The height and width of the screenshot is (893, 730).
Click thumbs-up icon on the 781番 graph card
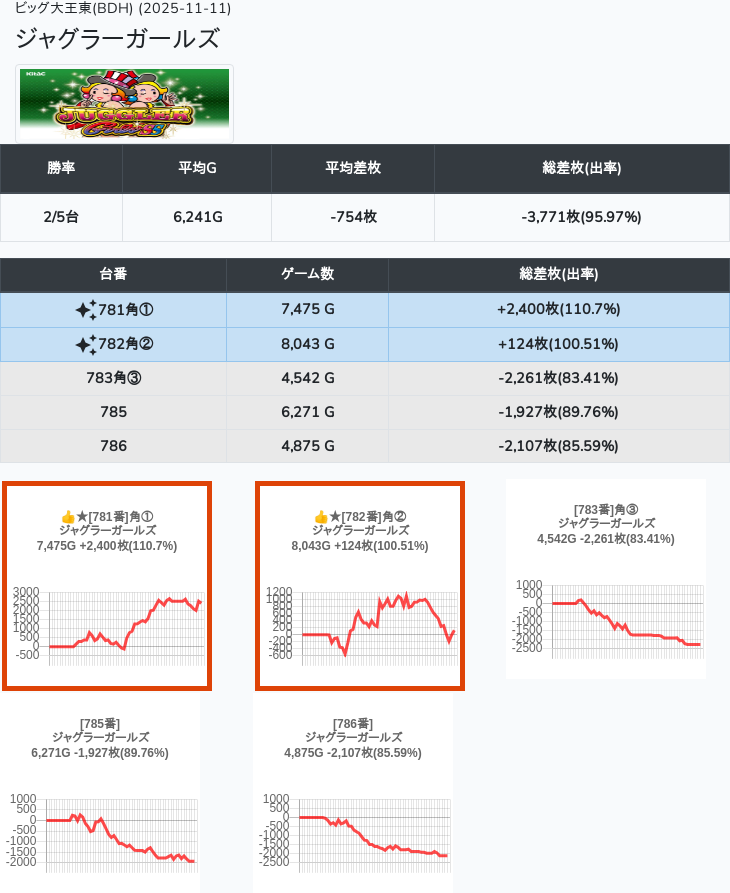coord(67,517)
